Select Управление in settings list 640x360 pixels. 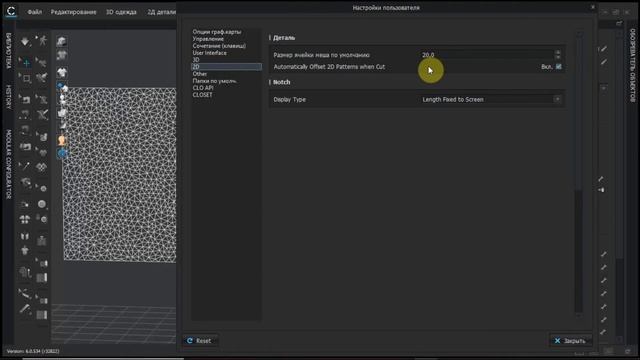pos(208,39)
